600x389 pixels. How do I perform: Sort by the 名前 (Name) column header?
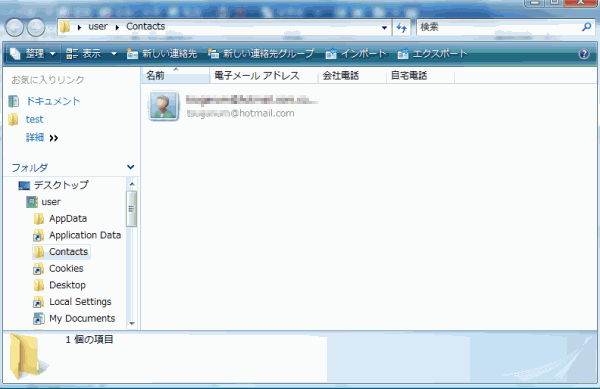176,75
